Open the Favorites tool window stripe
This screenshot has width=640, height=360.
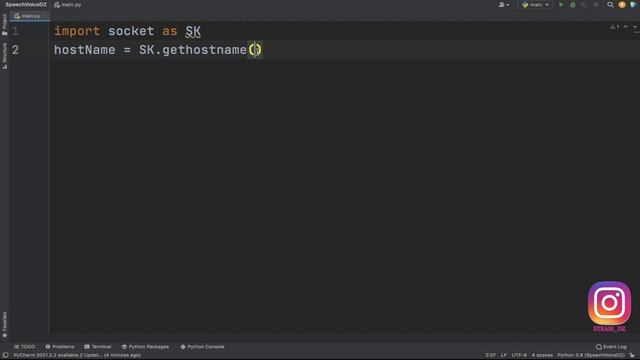pos(4,324)
